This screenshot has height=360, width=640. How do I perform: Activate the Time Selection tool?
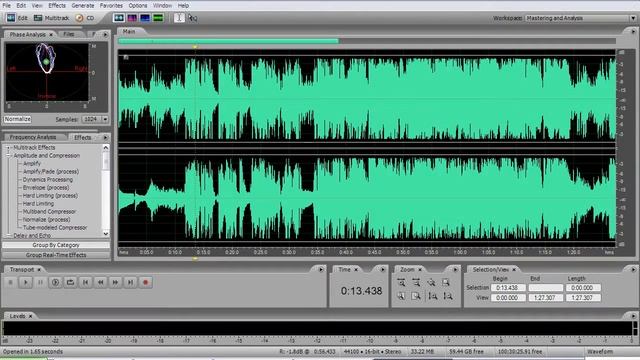[179, 18]
